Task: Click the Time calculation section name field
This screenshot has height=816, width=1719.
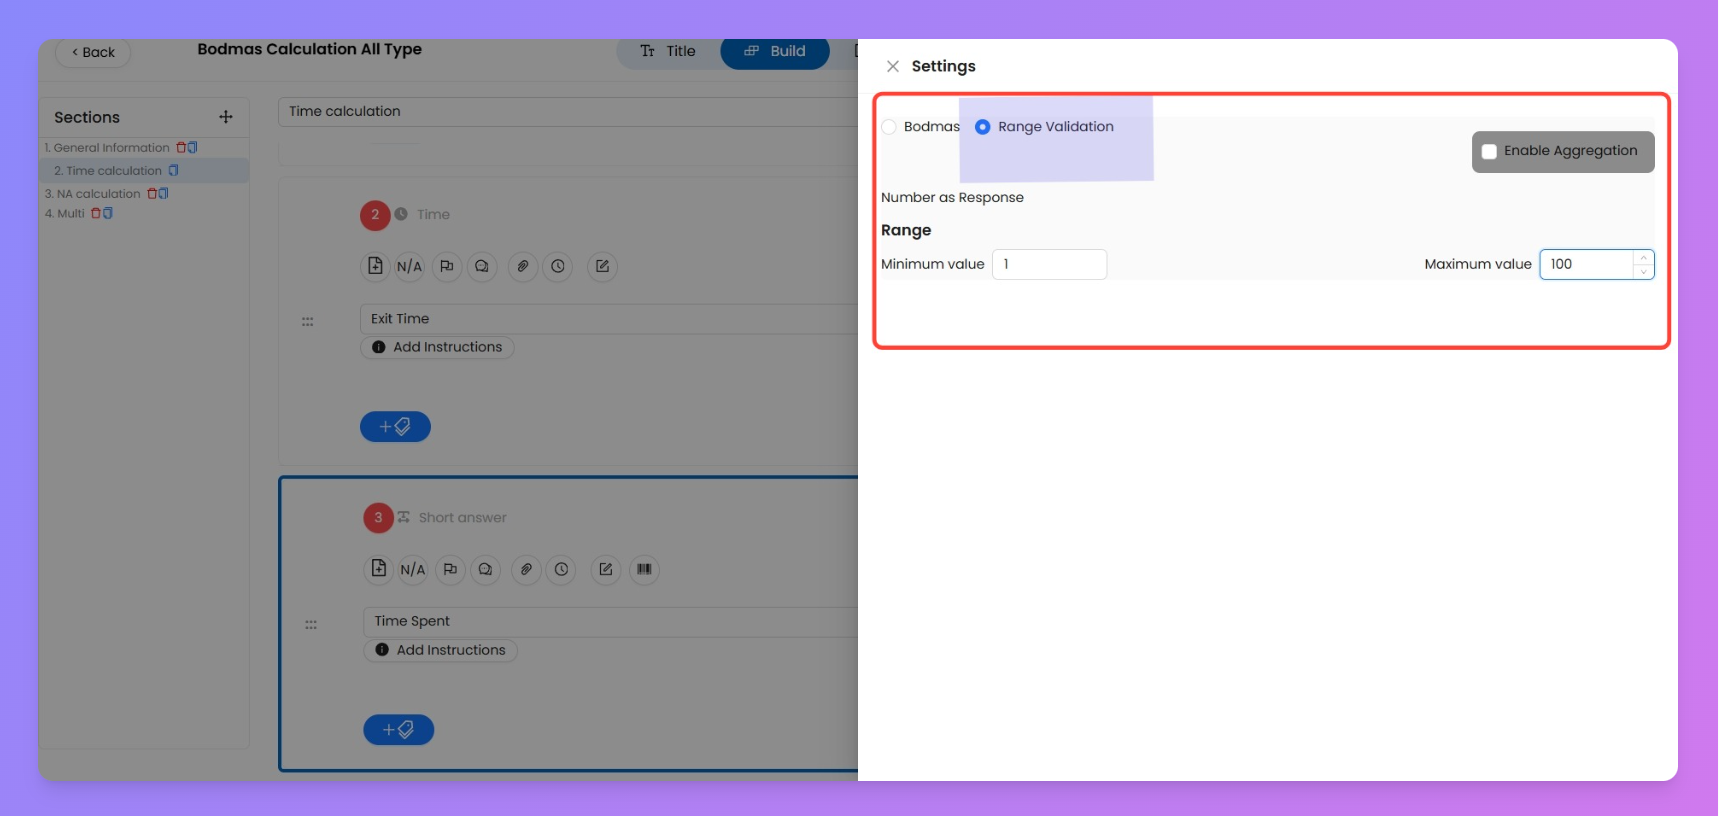Action: (x=567, y=112)
